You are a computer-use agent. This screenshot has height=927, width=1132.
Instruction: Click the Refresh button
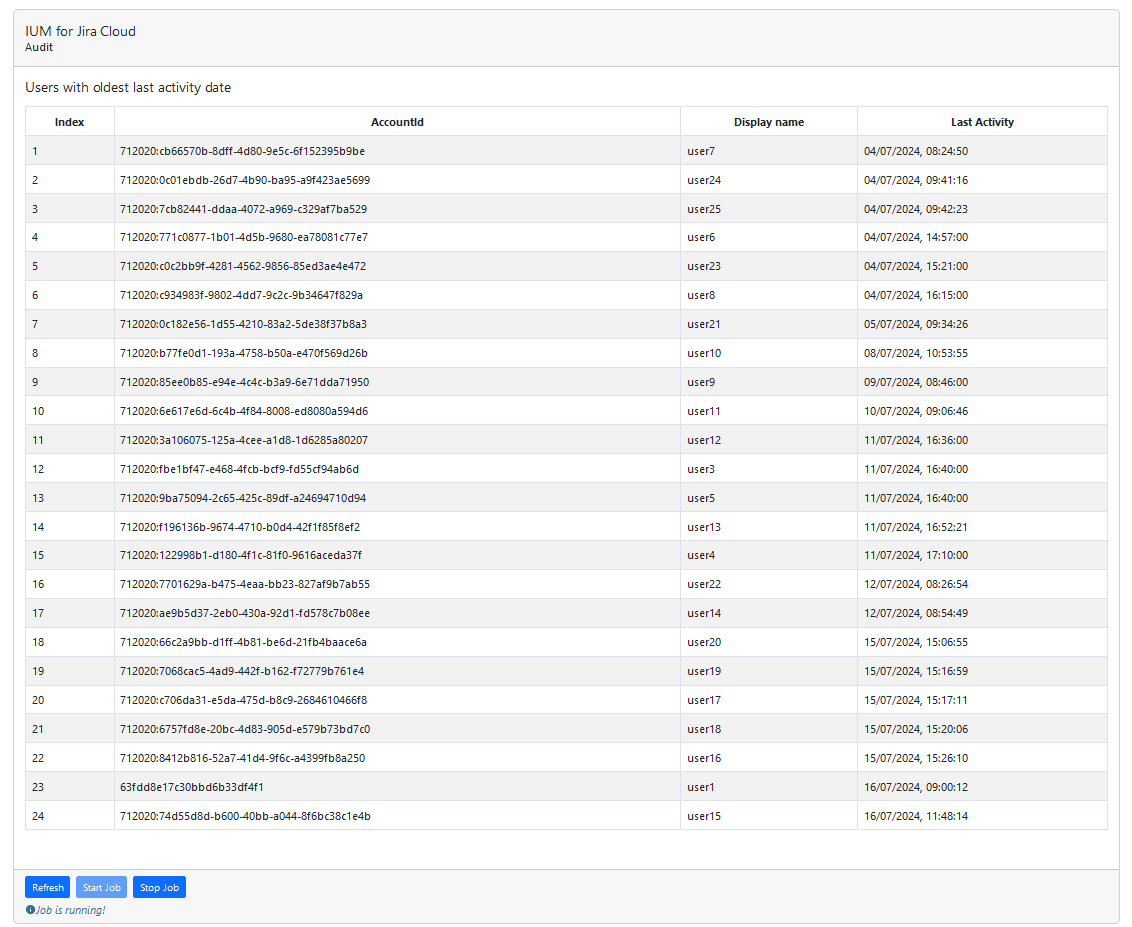click(x=48, y=887)
